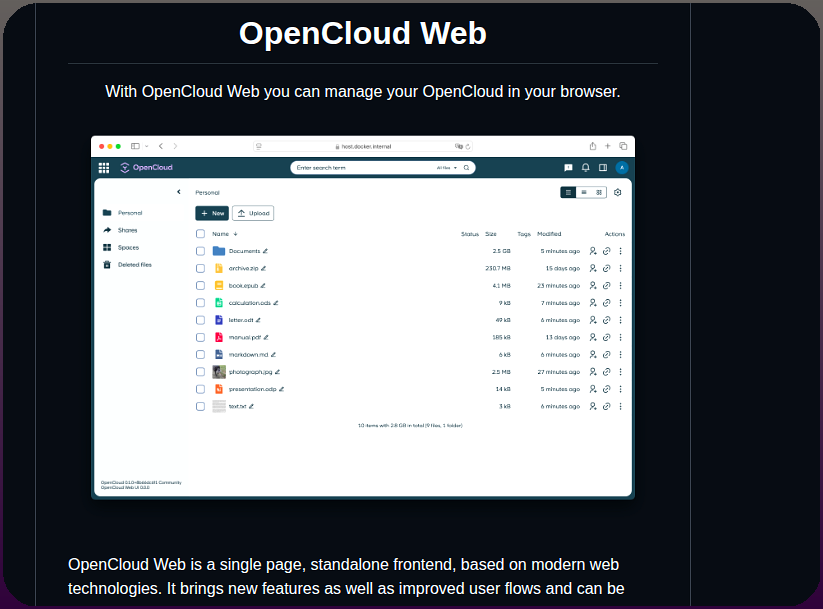Click the Size column header

point(491,234)
